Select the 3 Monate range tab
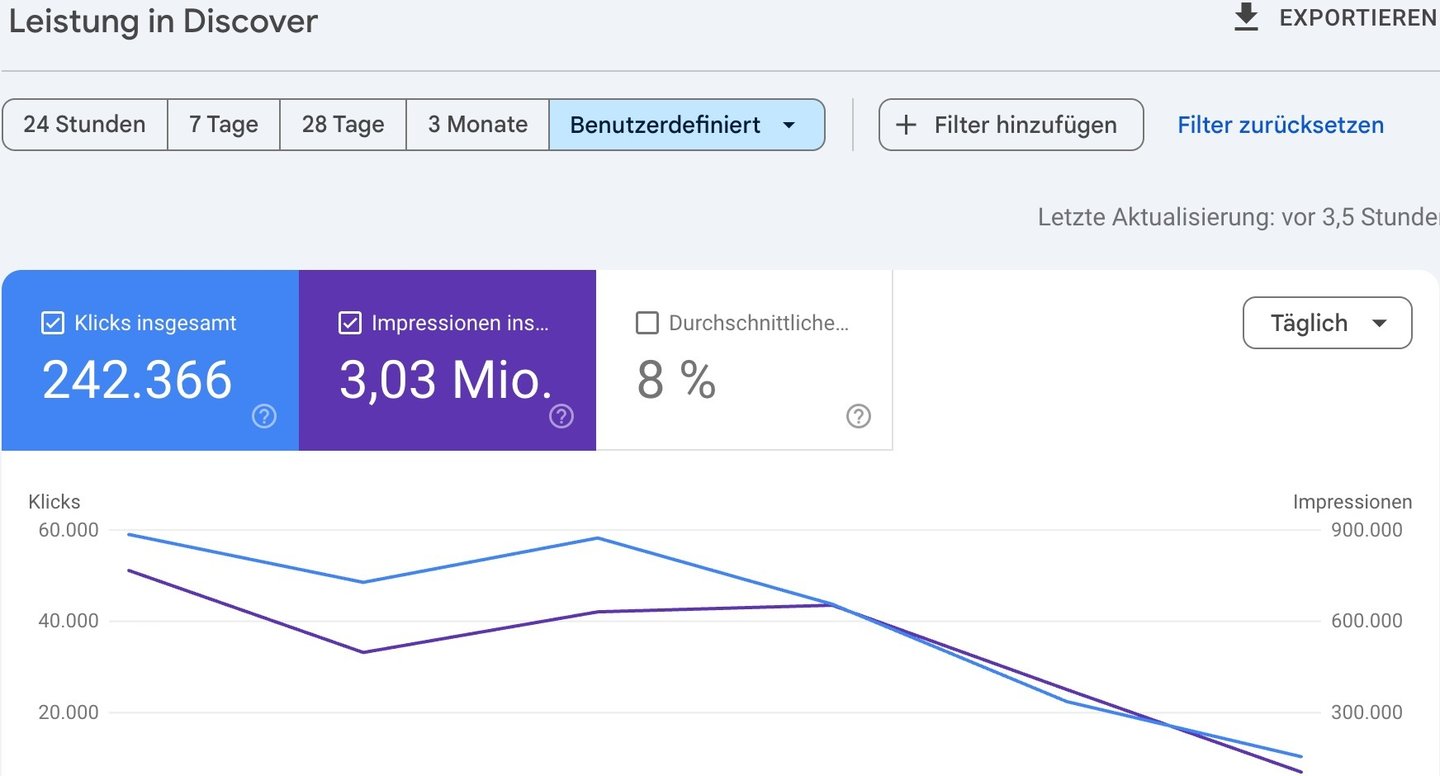The image size is (1440, 776). 477,125
